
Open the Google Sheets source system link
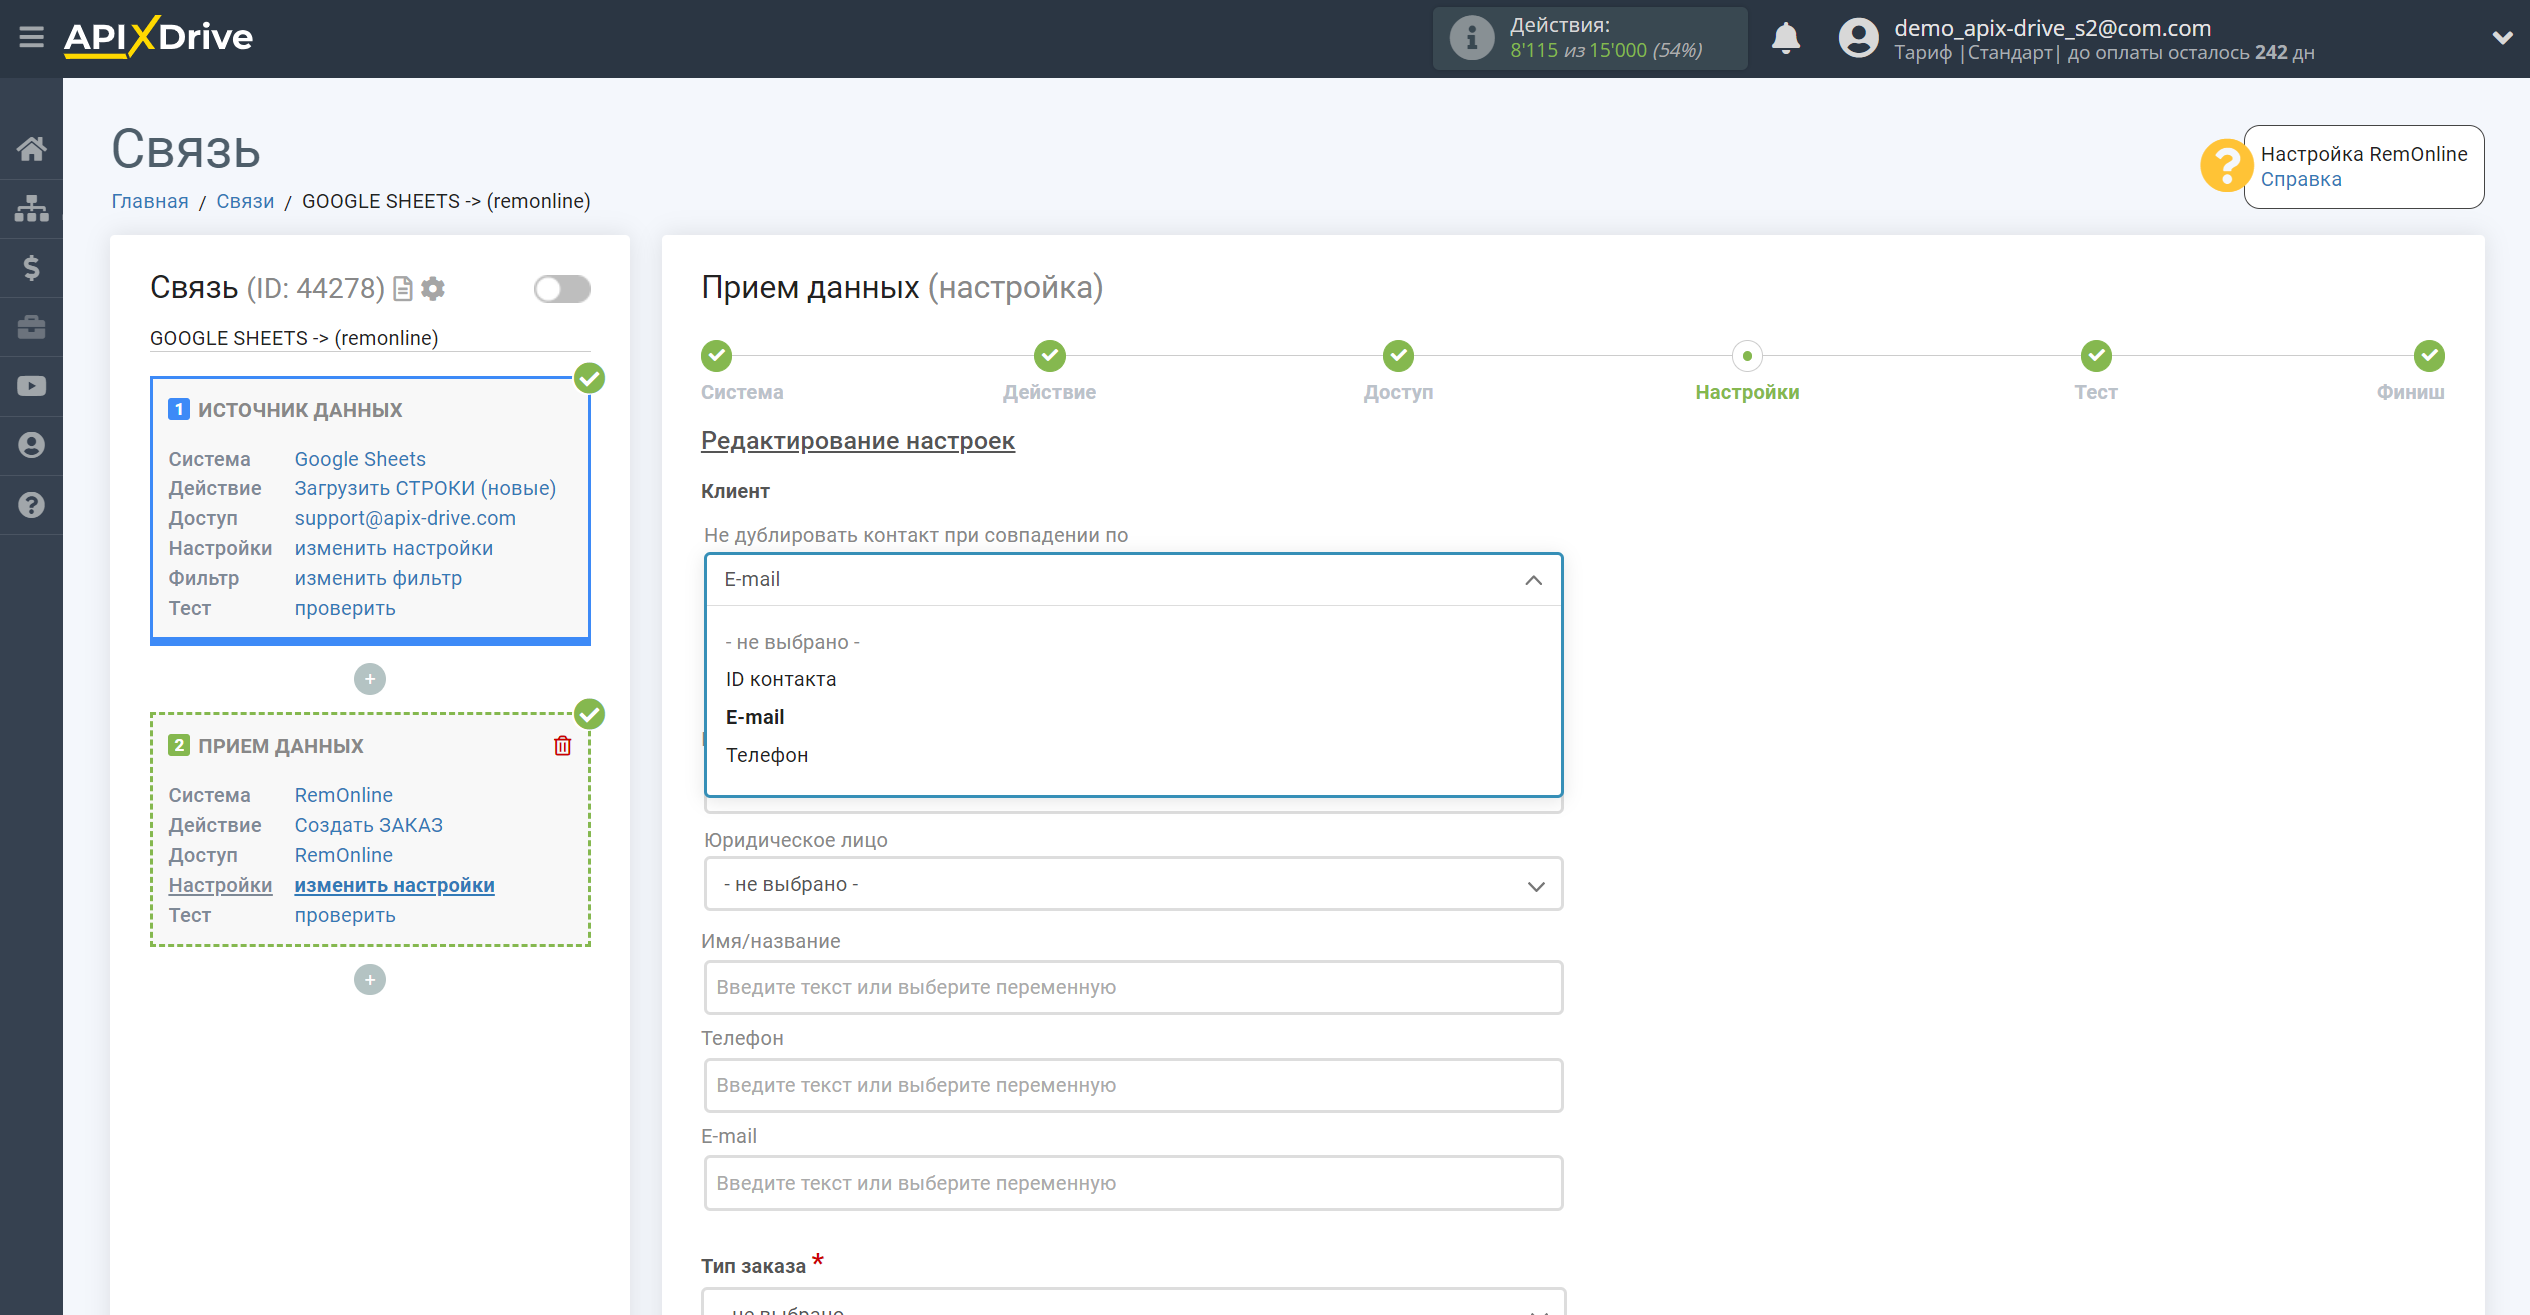click(x=360, y=459)
